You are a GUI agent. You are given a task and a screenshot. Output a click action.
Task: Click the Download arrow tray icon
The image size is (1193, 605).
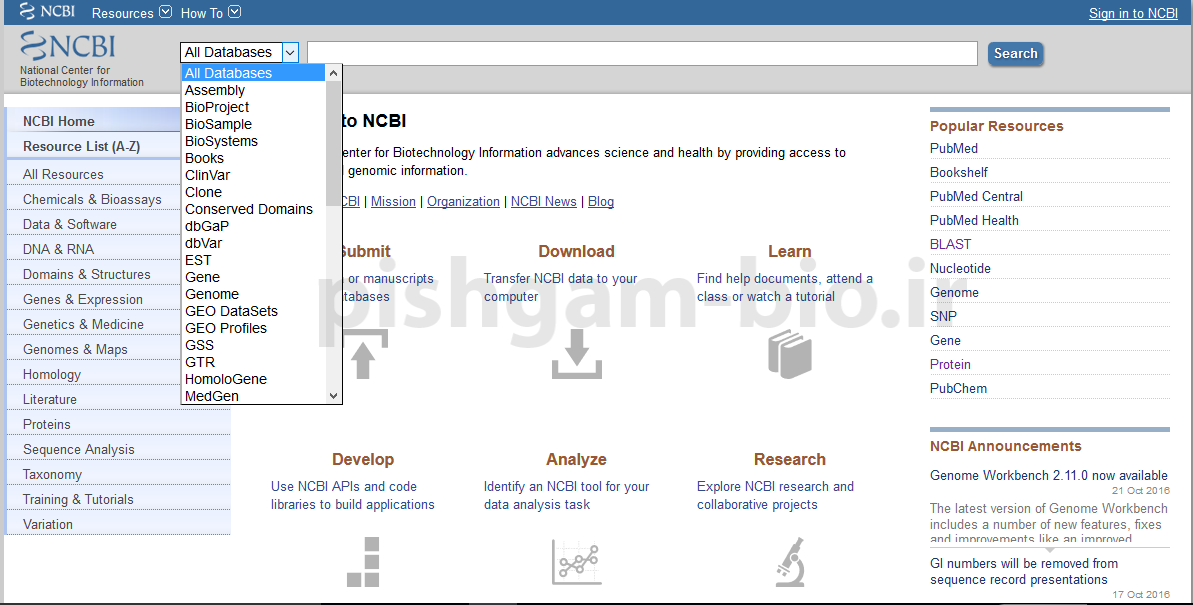(x=577, y=355)
